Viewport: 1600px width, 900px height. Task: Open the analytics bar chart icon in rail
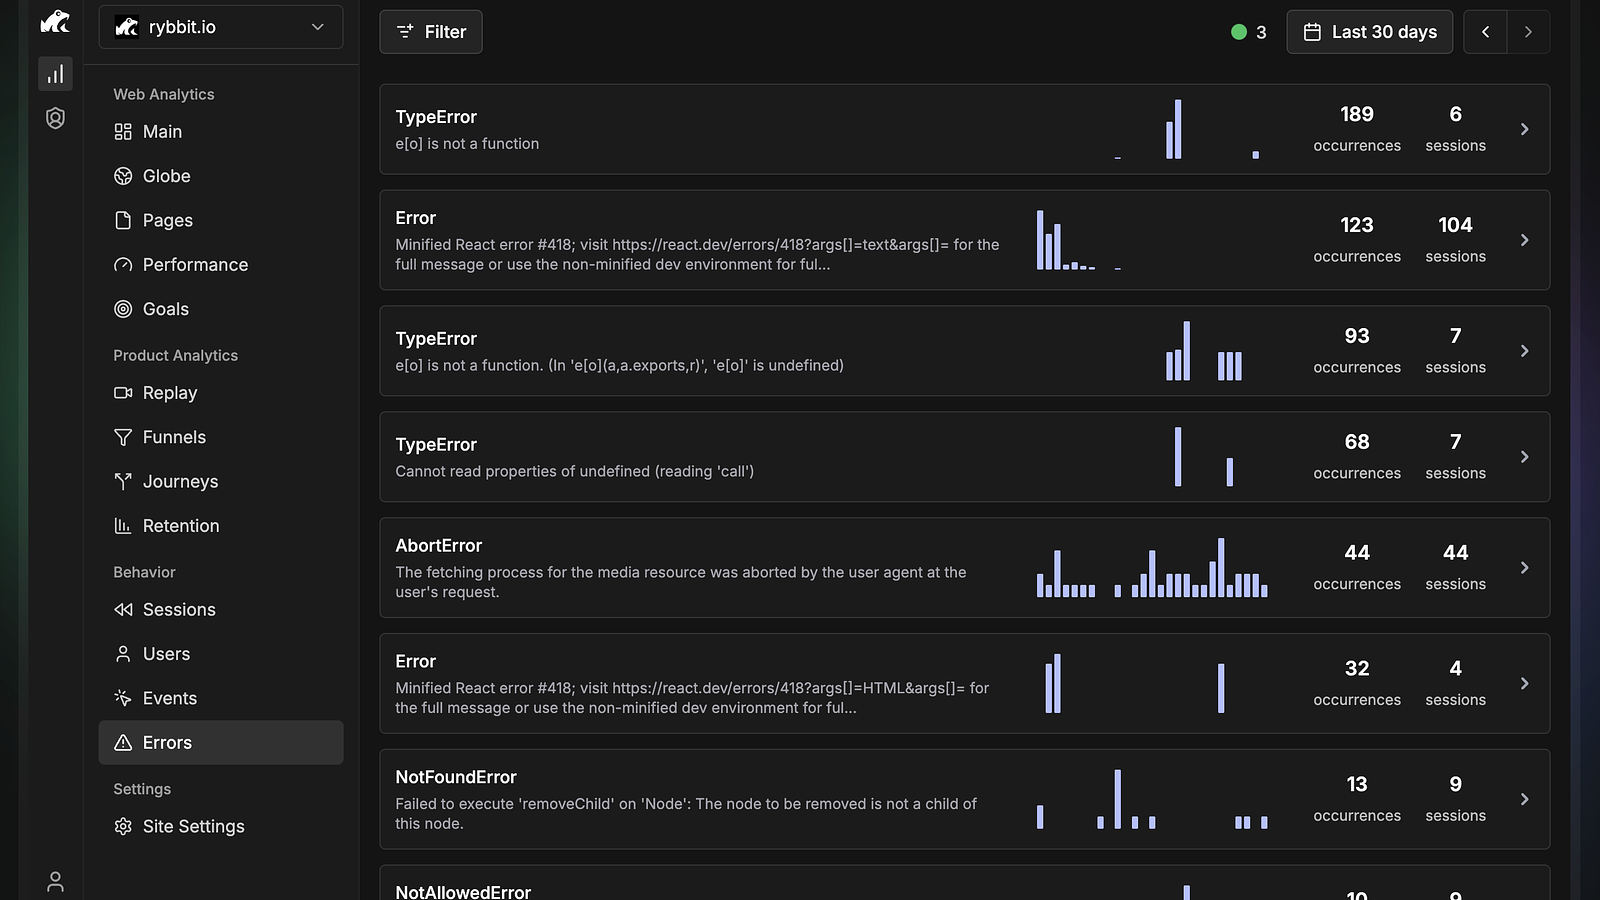pos(55,74)
